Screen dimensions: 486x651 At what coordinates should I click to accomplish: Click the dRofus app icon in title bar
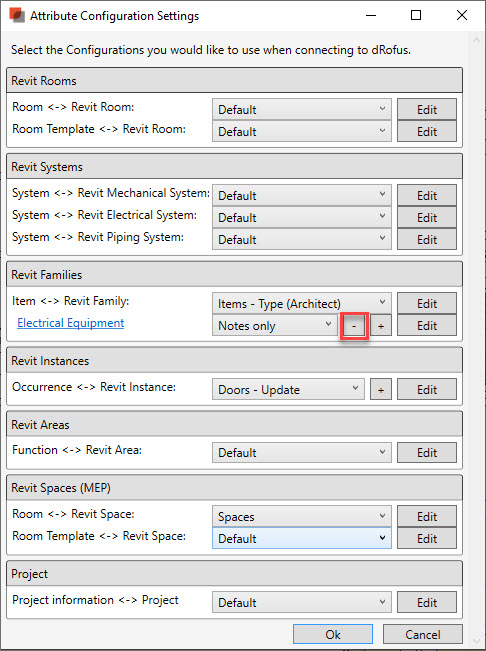click(x=17, y=15)
